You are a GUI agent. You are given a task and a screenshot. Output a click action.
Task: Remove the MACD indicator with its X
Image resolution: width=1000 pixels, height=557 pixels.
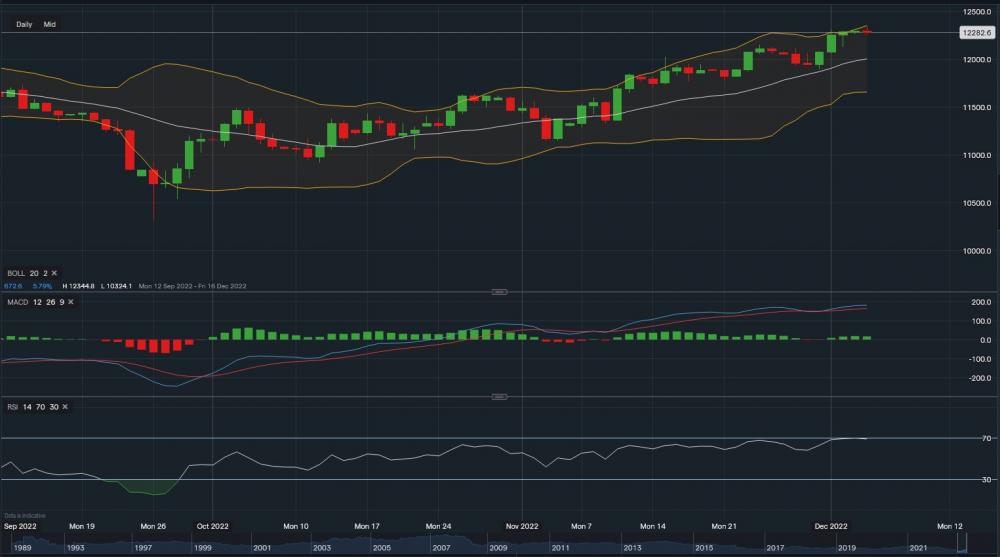click(68, 304)
